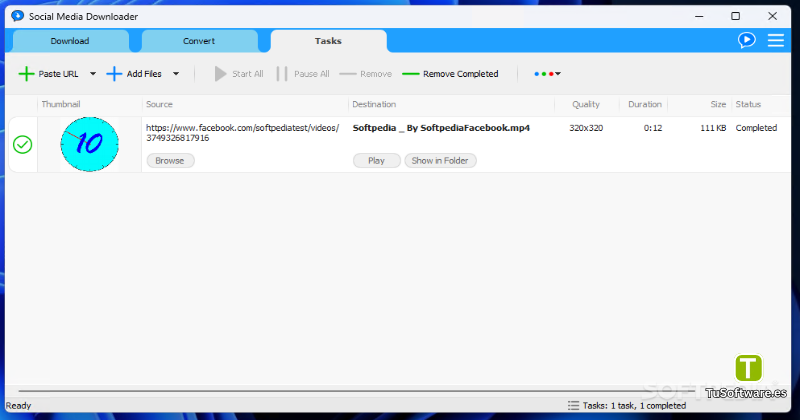Click the Destination column header

(x=374, y=104)
